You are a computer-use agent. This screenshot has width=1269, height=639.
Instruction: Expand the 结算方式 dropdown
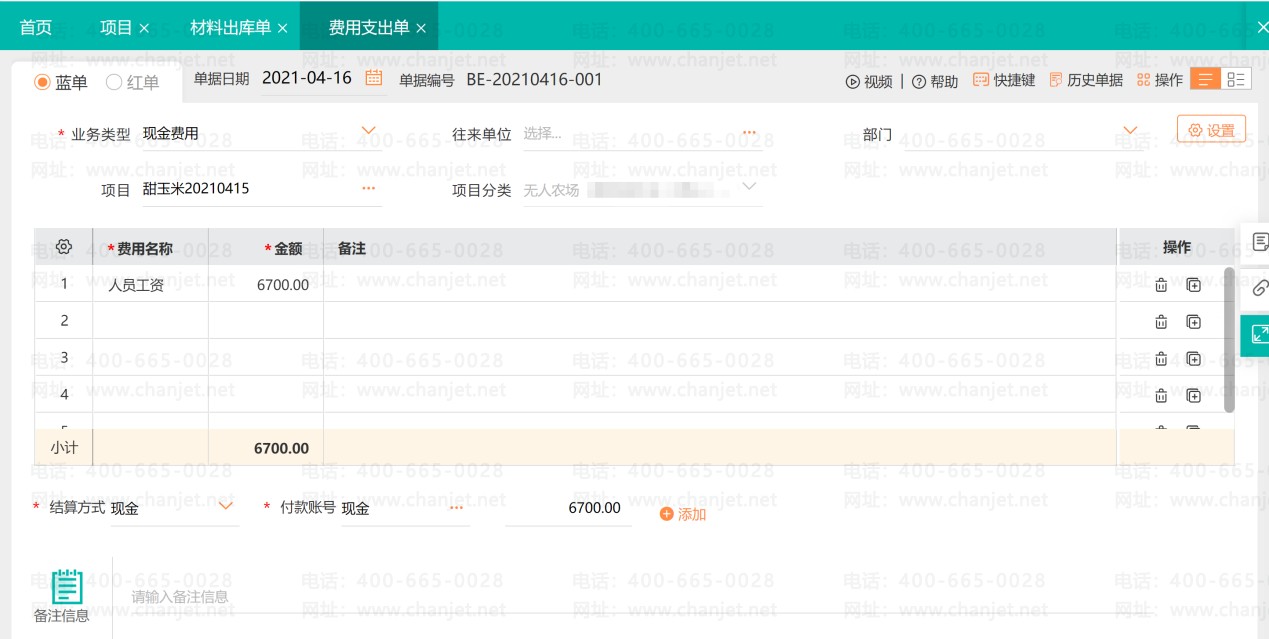click(x=226, y=506)
